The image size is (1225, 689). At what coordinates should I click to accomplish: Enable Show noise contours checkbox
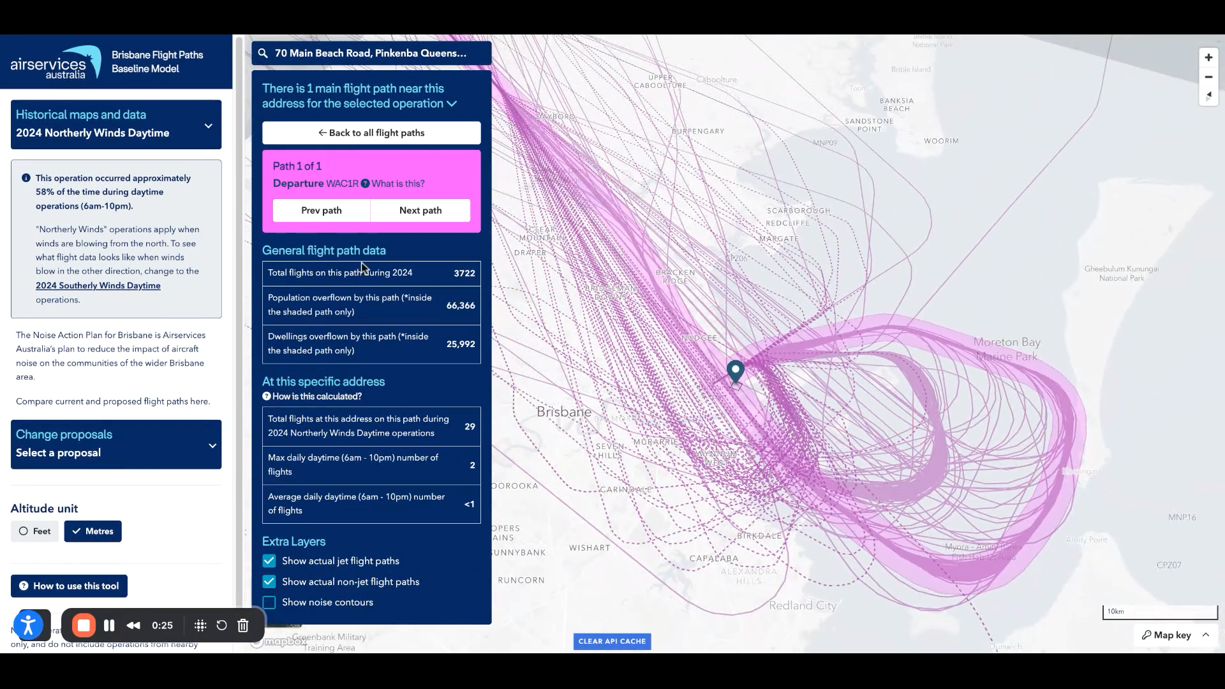[269, 603]
